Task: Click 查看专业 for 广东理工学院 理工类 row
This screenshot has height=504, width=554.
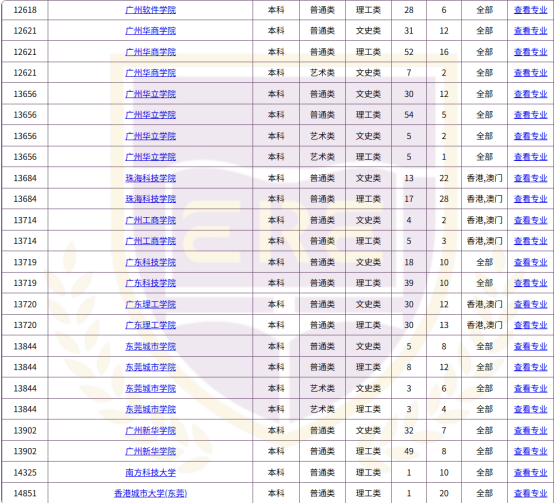Action: click(x=530, y=325)
